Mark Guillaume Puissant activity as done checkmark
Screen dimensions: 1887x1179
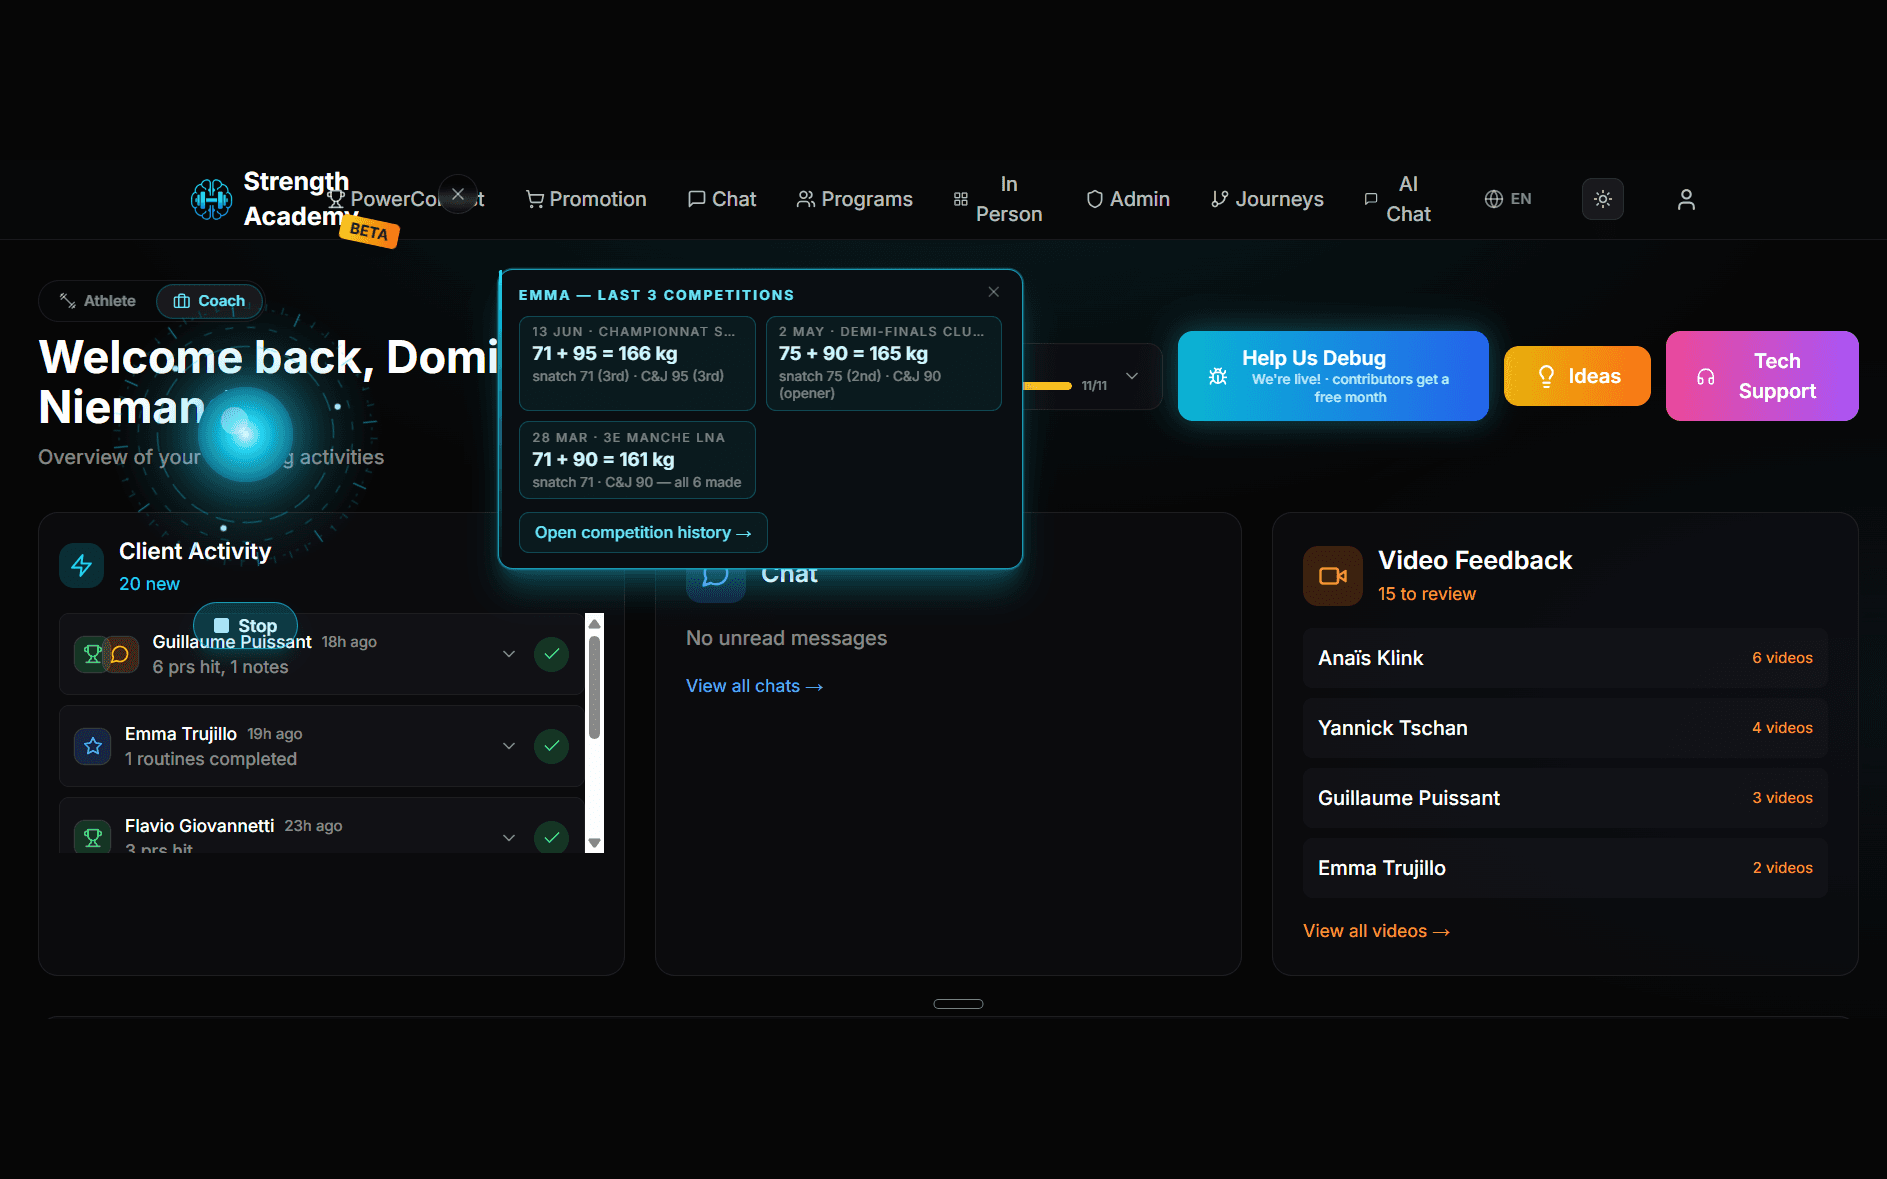(x=551, y=654)
